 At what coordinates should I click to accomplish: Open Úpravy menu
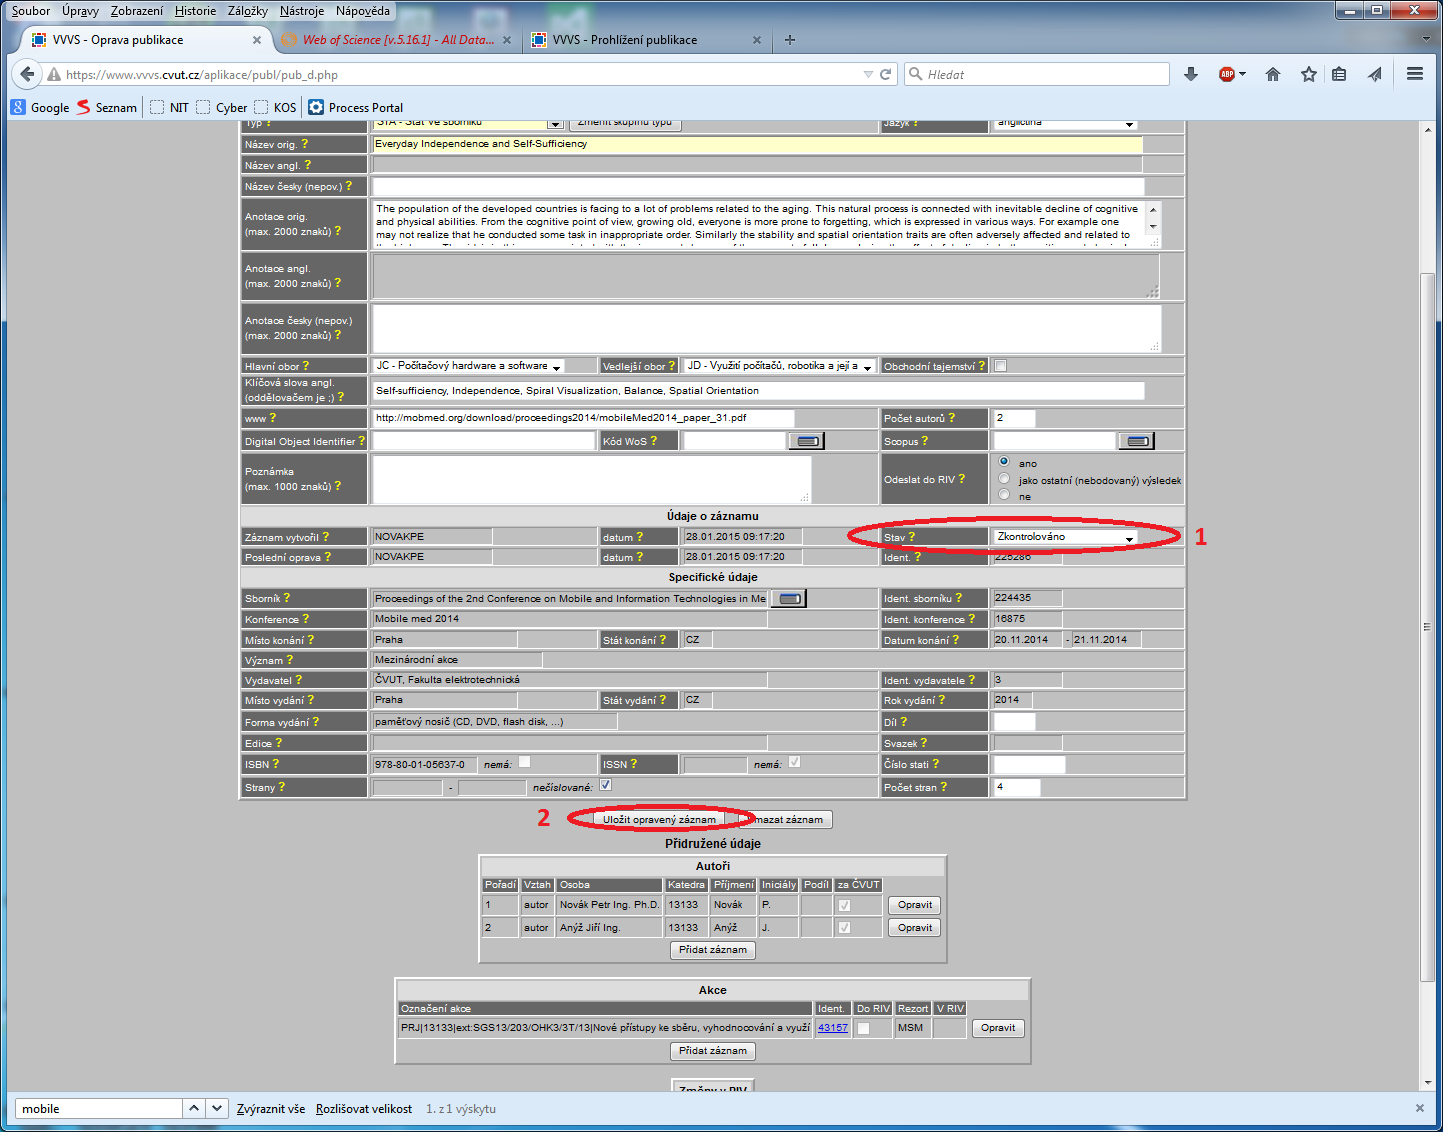pyautogui.click(x=80, y=11)
